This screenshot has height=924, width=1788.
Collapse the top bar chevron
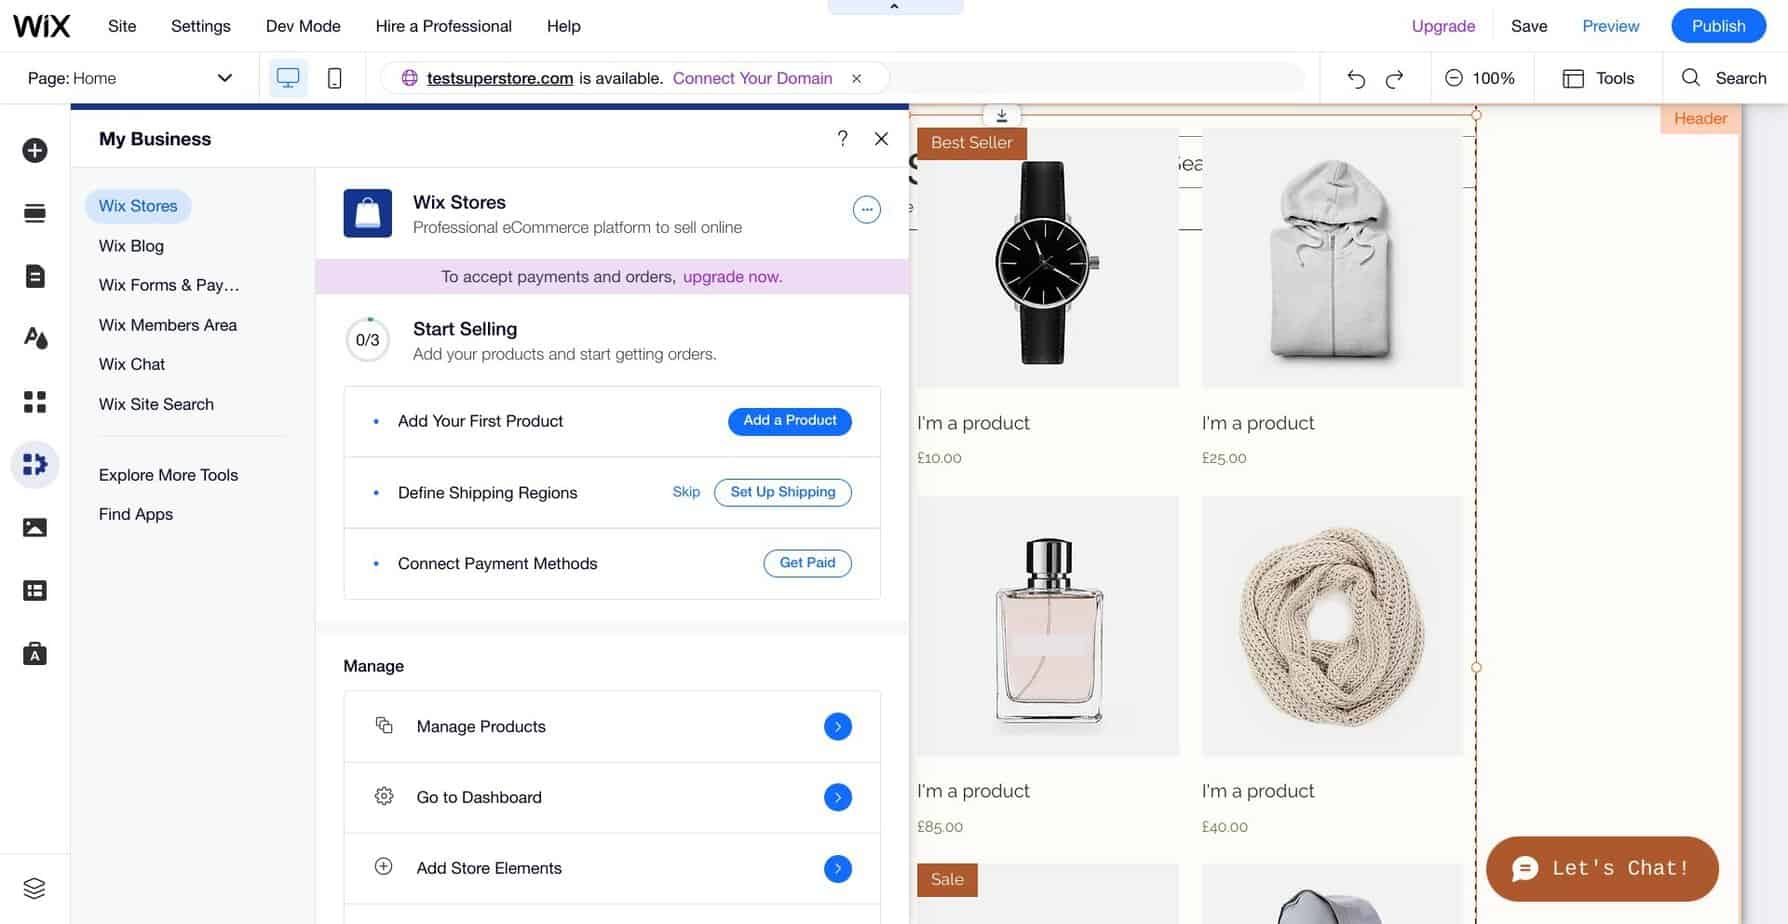pyautogui.click(x=895, y=7)
